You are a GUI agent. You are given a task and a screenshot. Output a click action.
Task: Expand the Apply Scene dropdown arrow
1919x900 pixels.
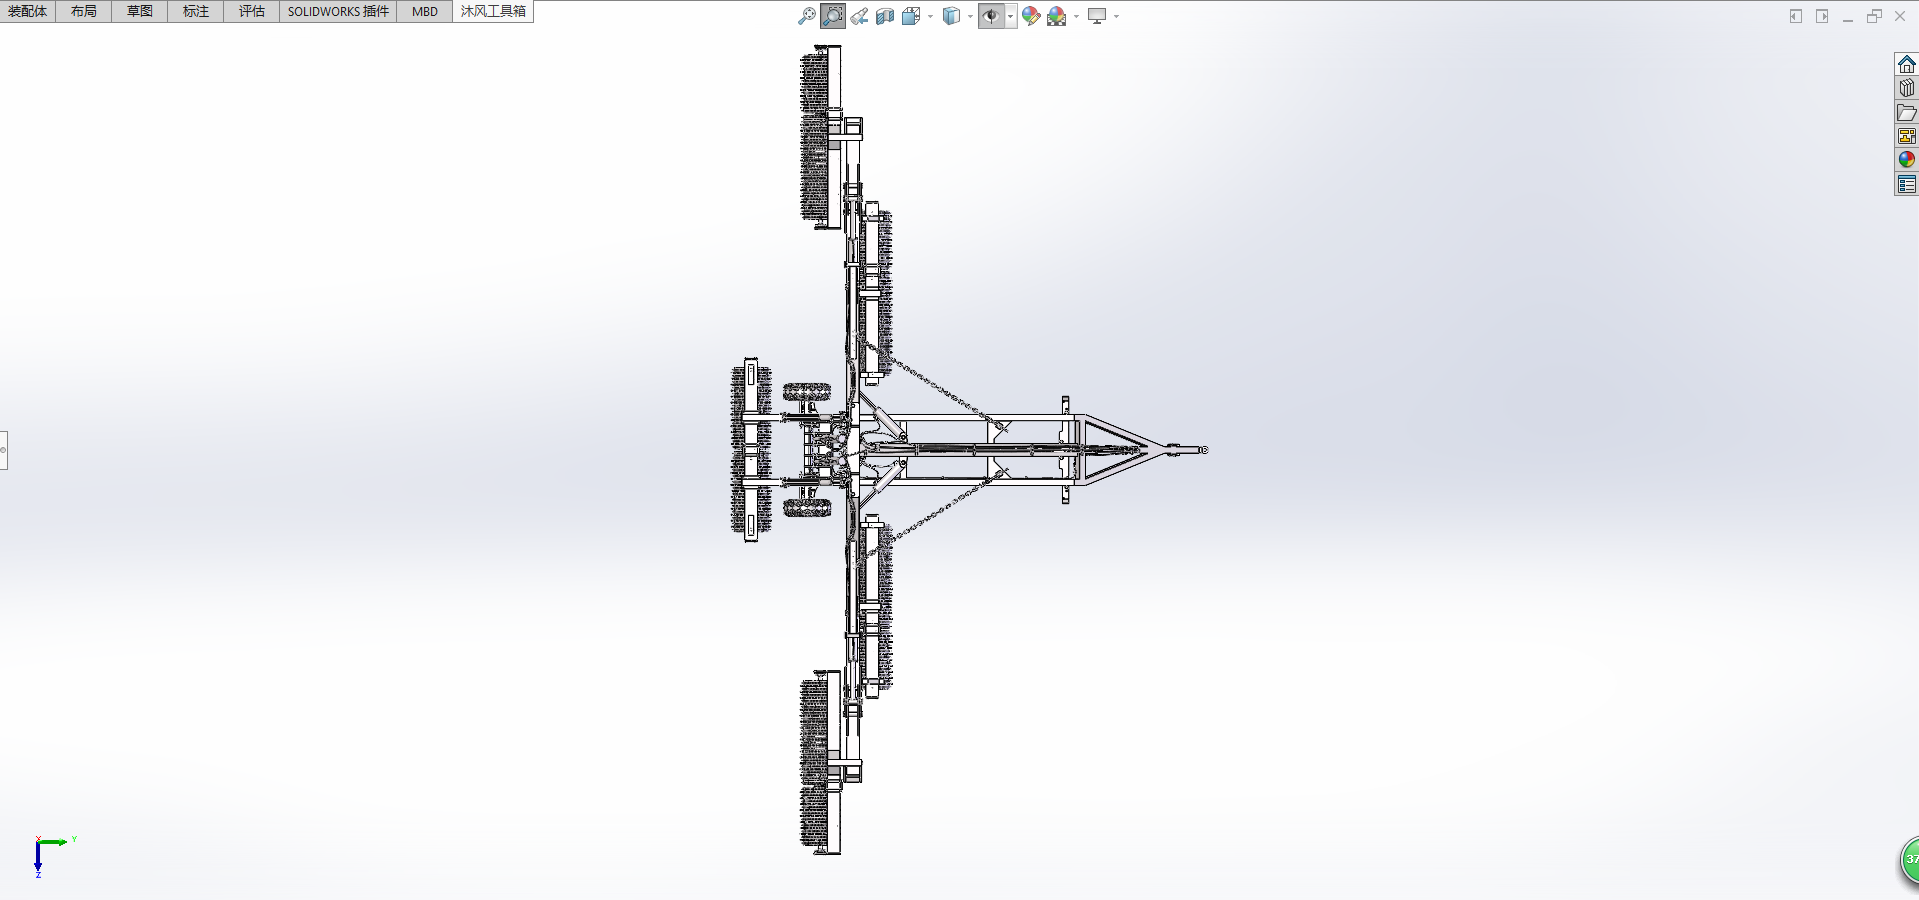pos(1076,16)
